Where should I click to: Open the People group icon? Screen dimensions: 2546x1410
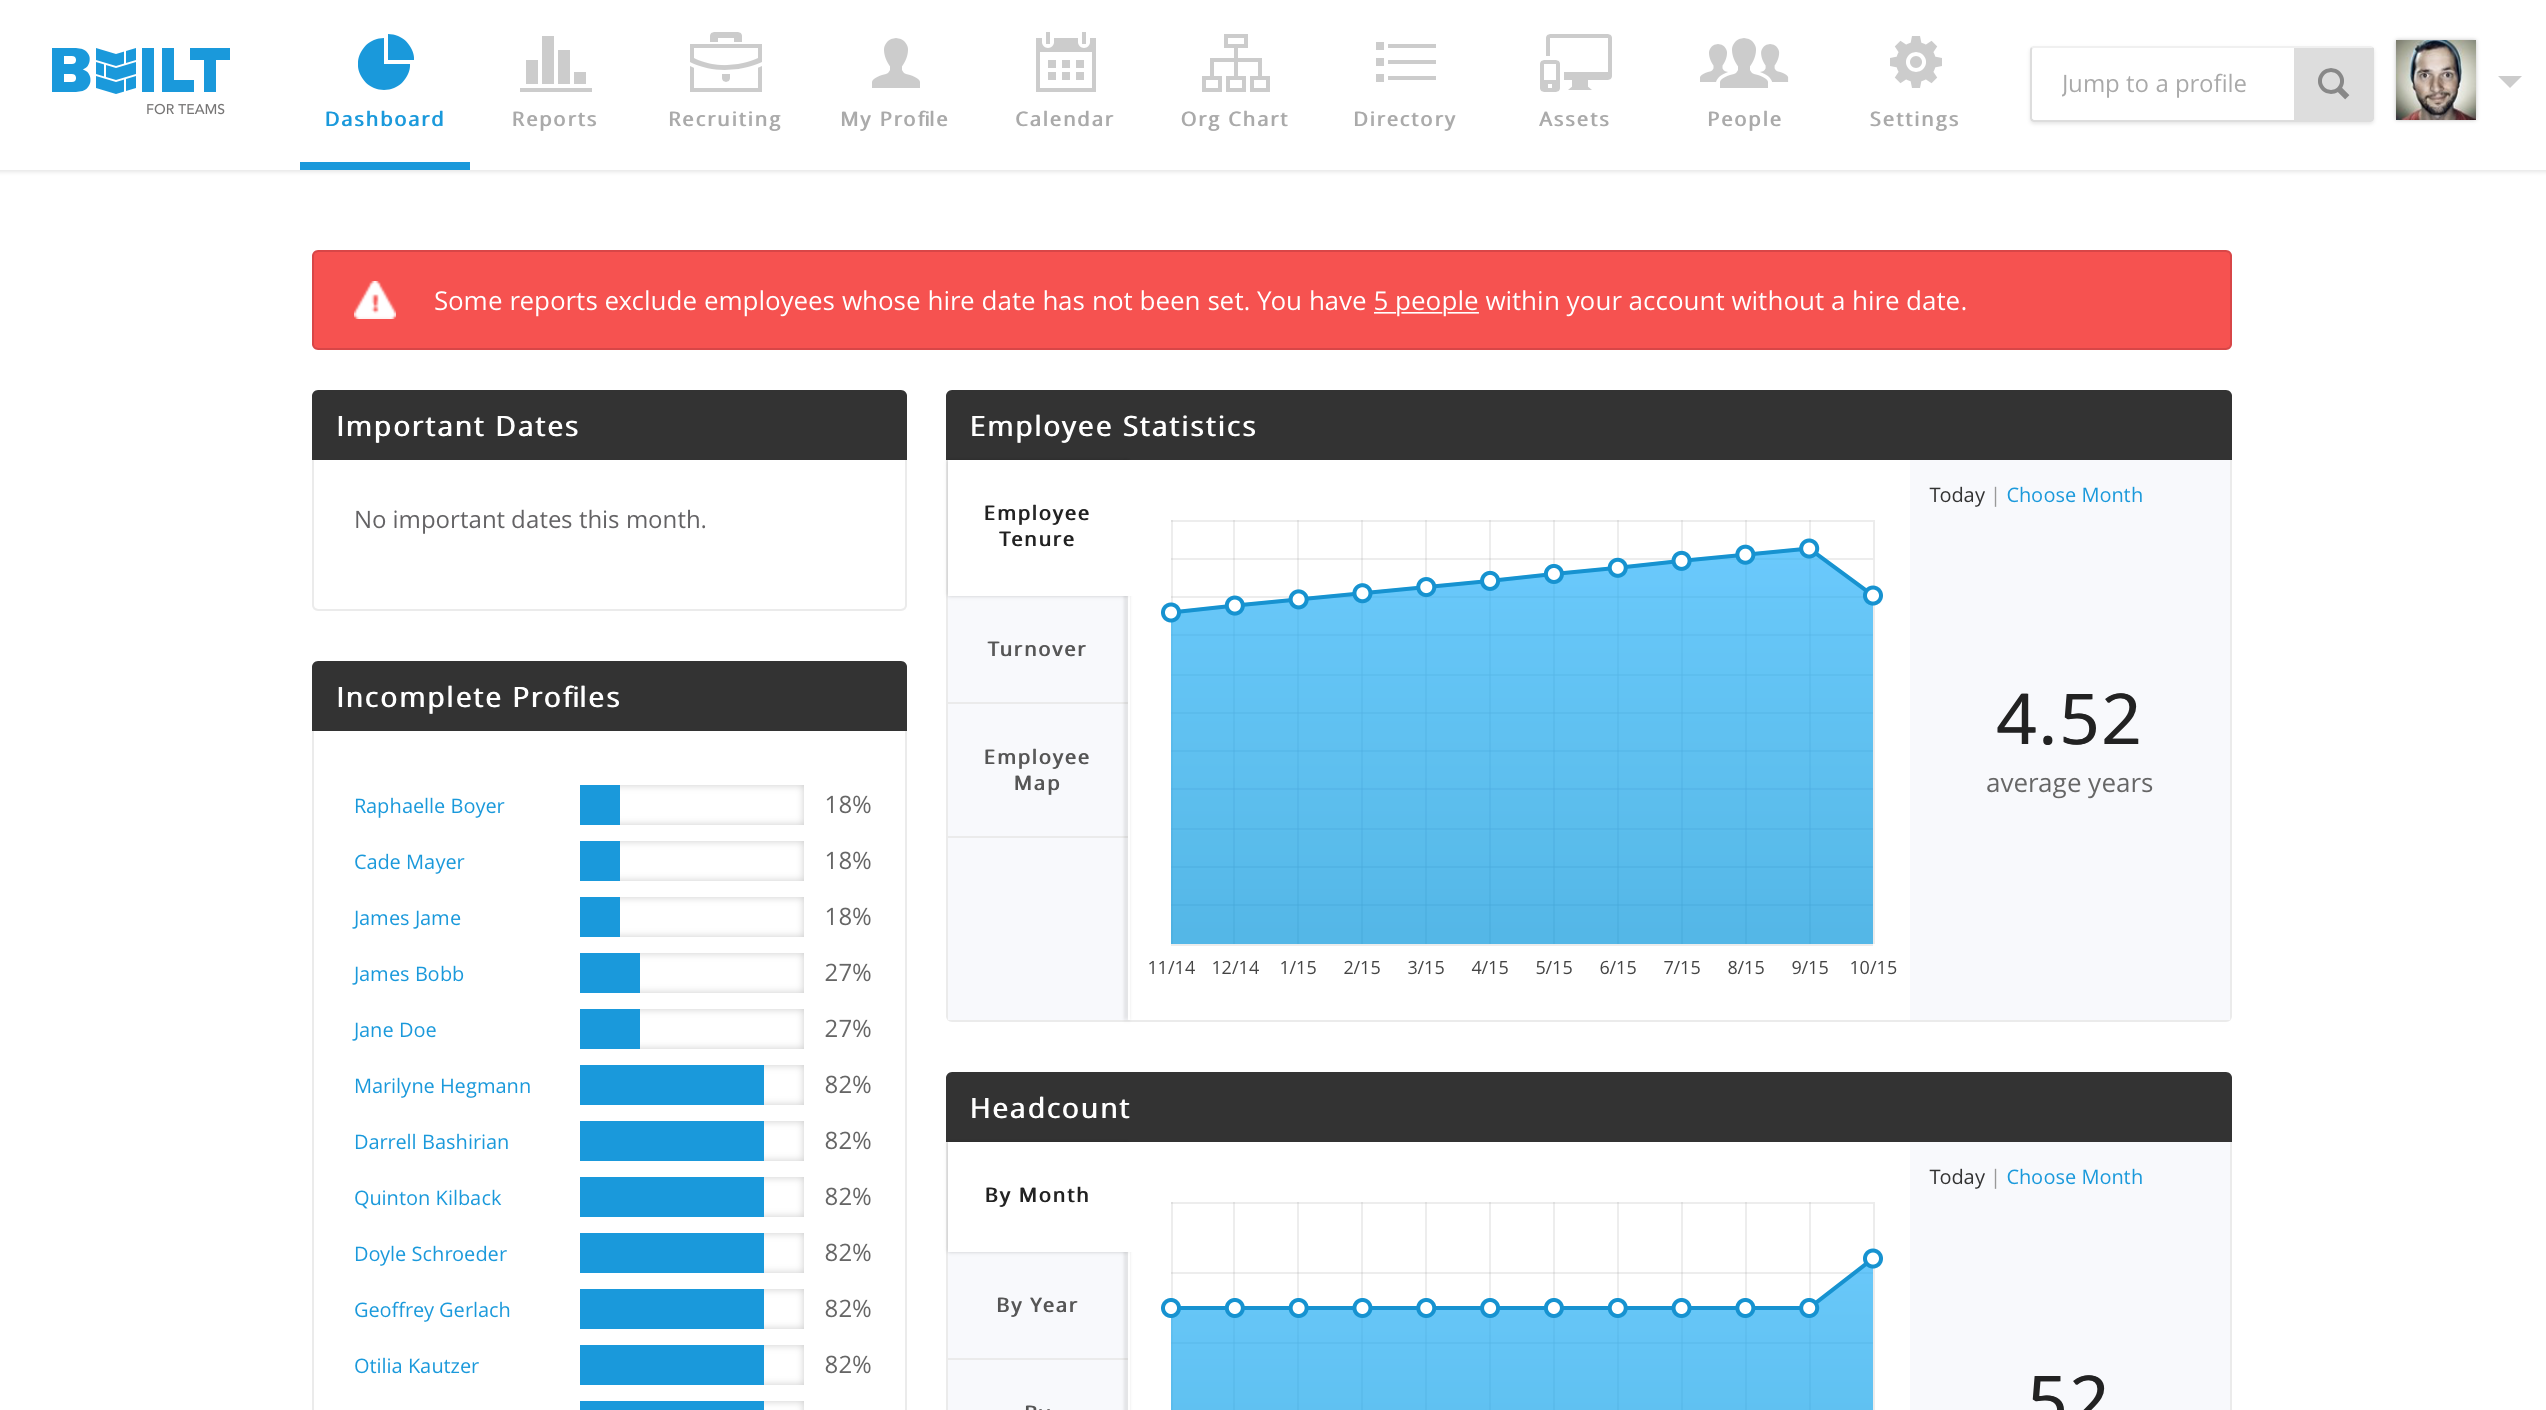click(1744, 63)
